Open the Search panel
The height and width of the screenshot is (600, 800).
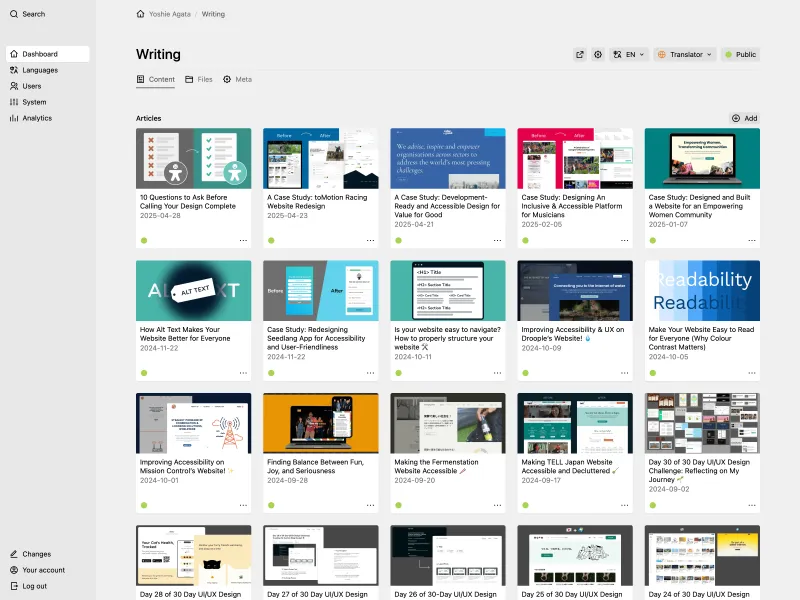click(30, 15)
